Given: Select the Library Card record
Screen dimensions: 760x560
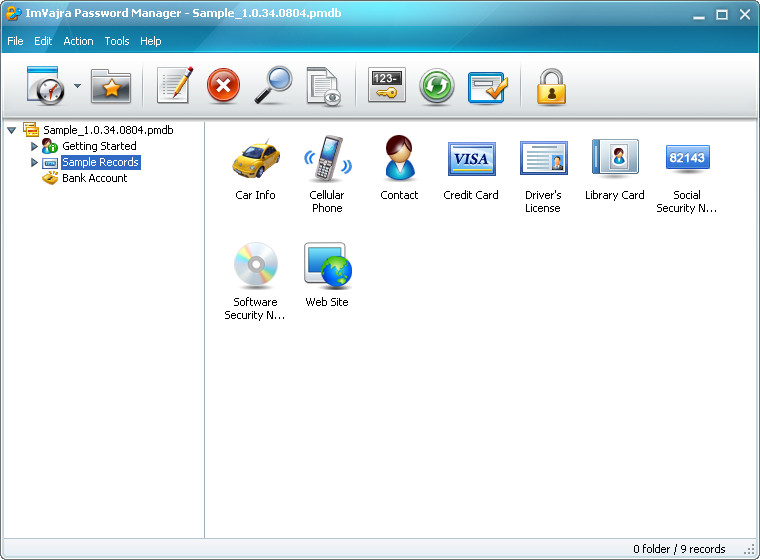Looking at the screenshot, I should [615, 170].
